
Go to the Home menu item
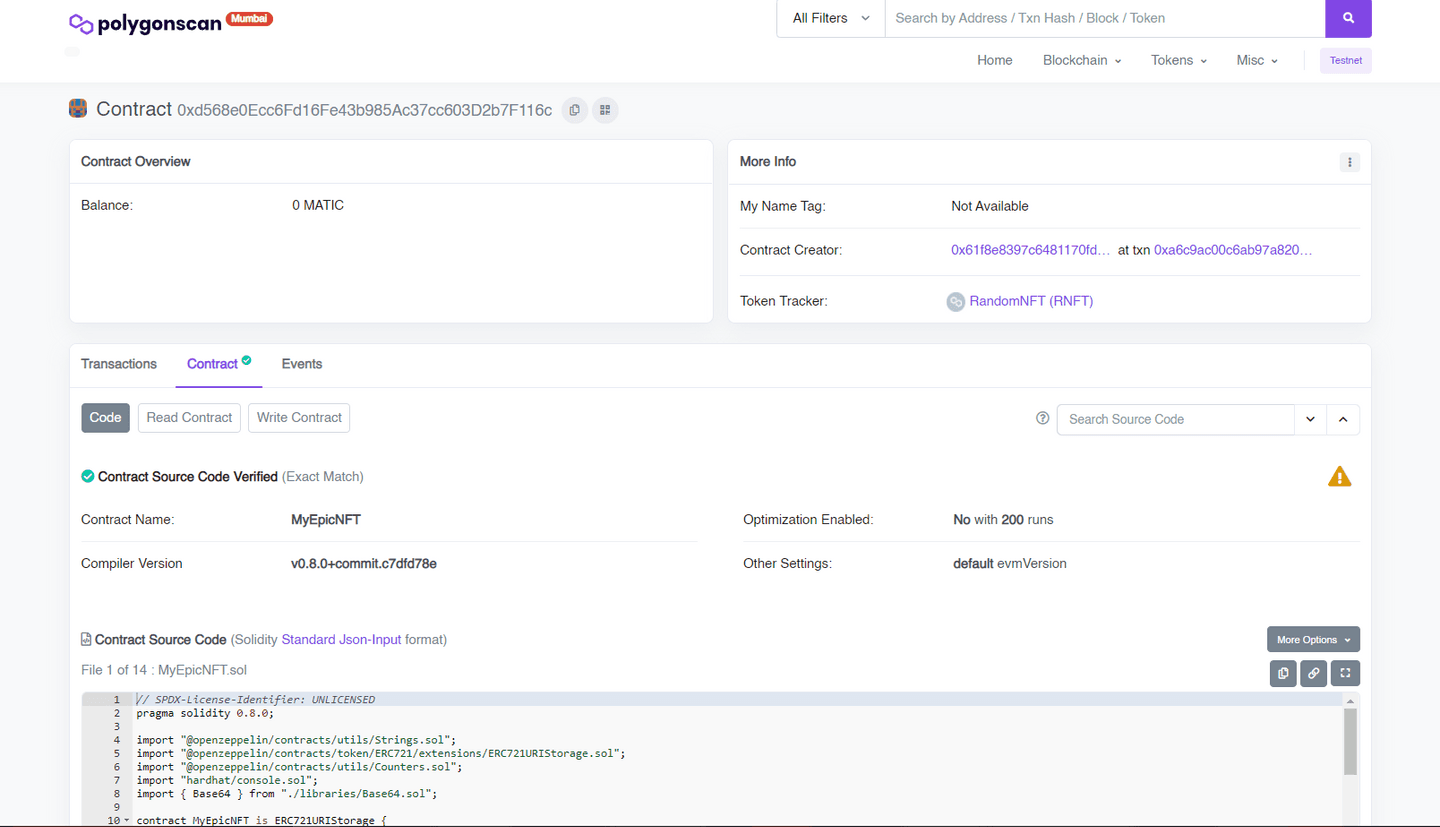pos(995,60)
